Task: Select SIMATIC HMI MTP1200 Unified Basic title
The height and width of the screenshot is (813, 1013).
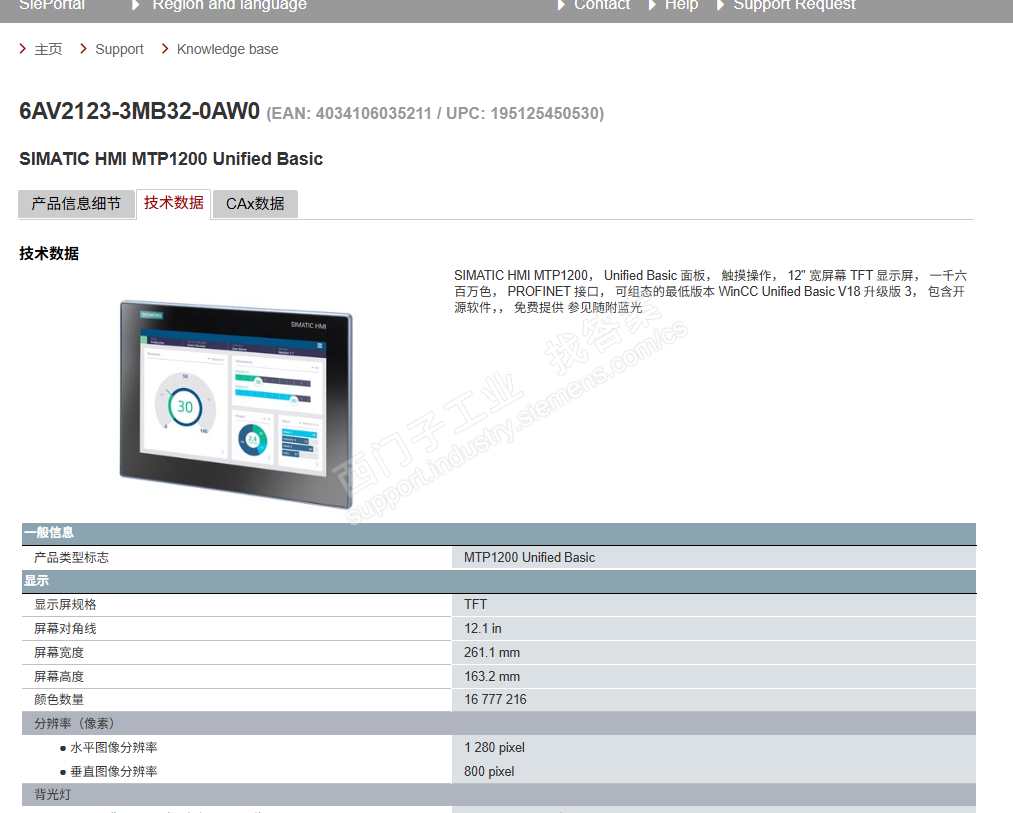Action: (171, 159)
